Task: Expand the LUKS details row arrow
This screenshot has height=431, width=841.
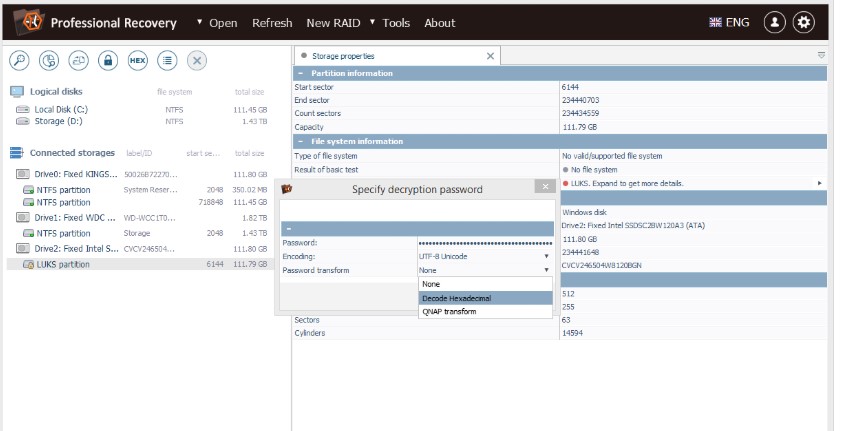Action: tap(819, 184)
